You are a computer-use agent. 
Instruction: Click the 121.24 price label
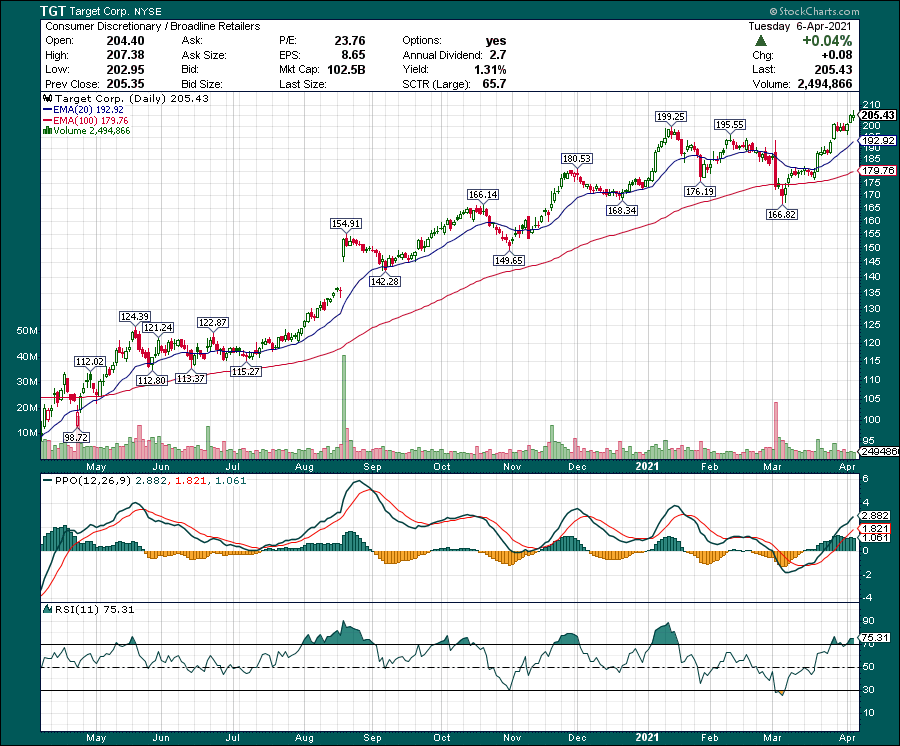(158, 327)
